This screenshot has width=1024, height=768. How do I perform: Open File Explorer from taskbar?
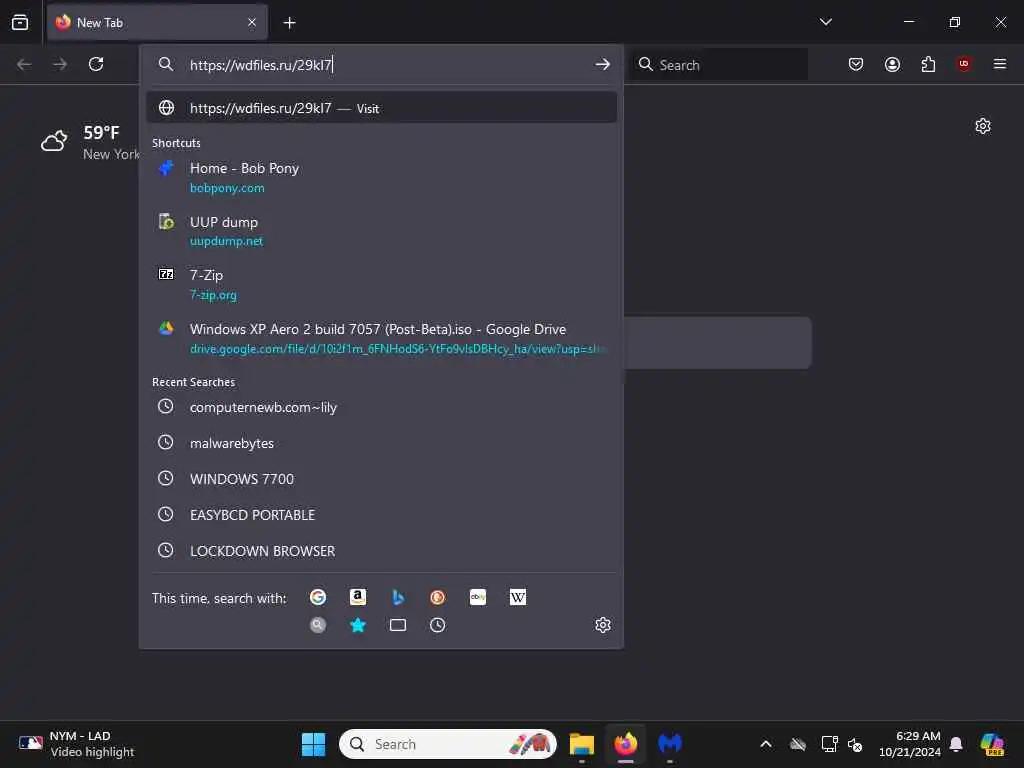581,744
